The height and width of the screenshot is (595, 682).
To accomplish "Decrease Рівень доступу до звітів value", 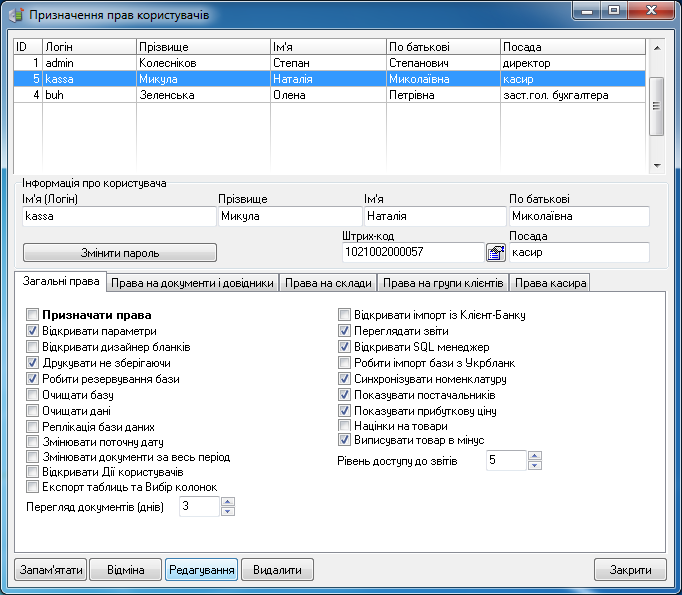I will point(534,465).
